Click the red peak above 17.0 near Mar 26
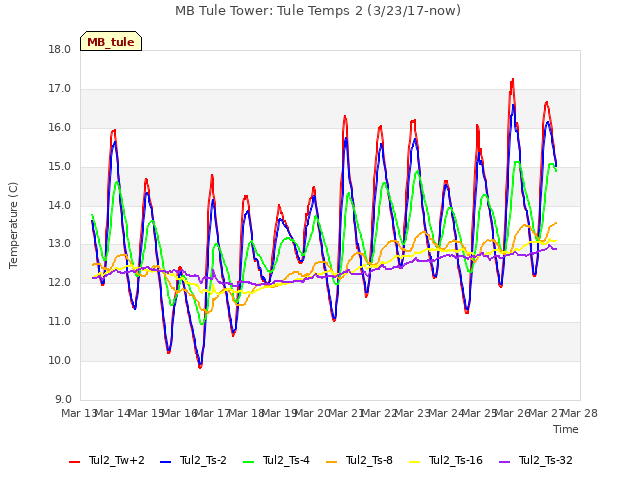 [513, 80]
